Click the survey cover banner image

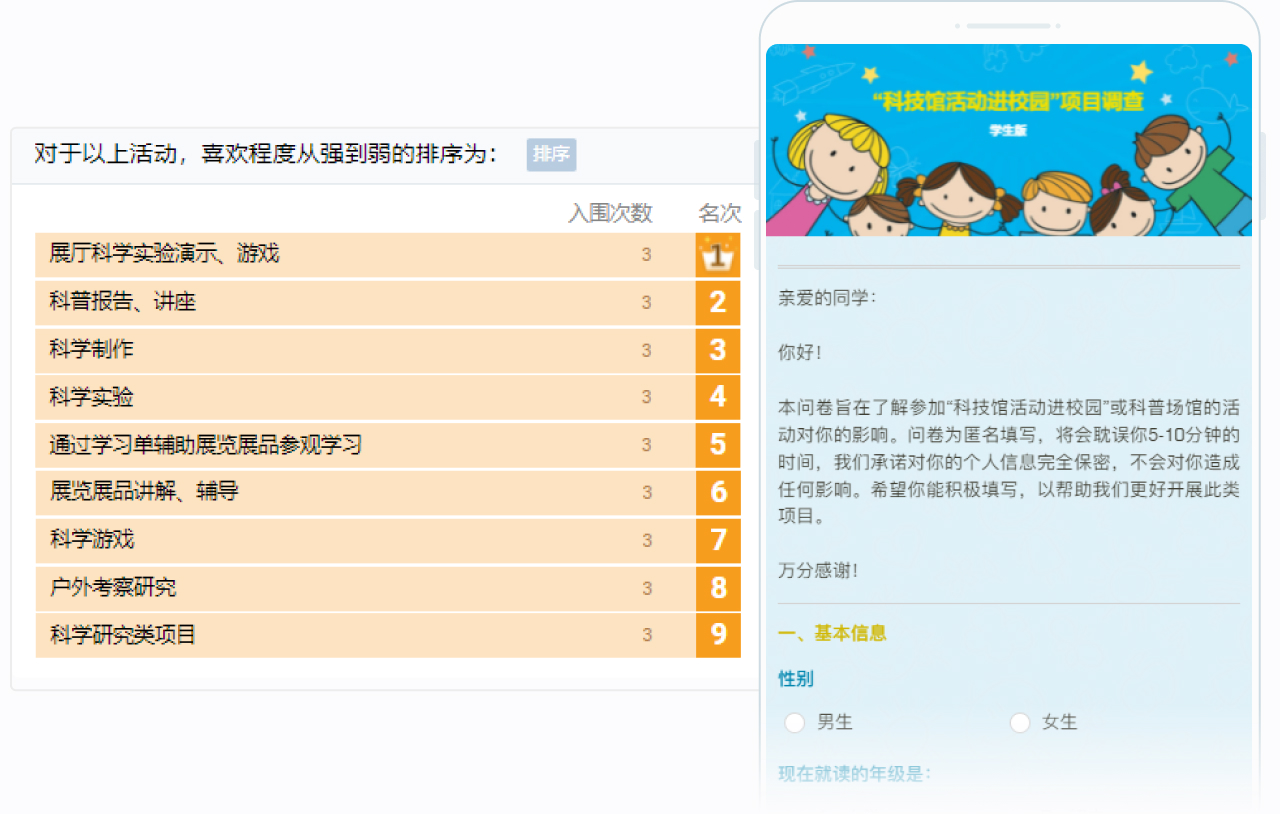(x=1009, y=138)
